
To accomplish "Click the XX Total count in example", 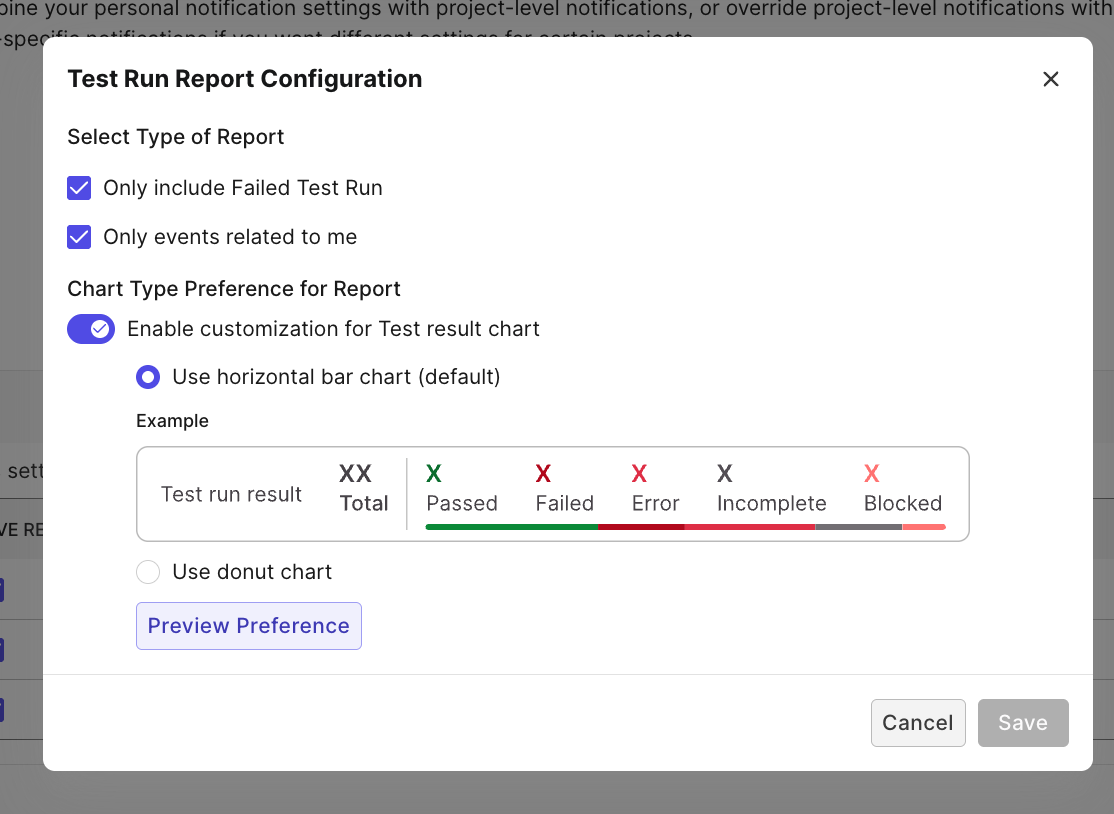I will tap(363, 488).
